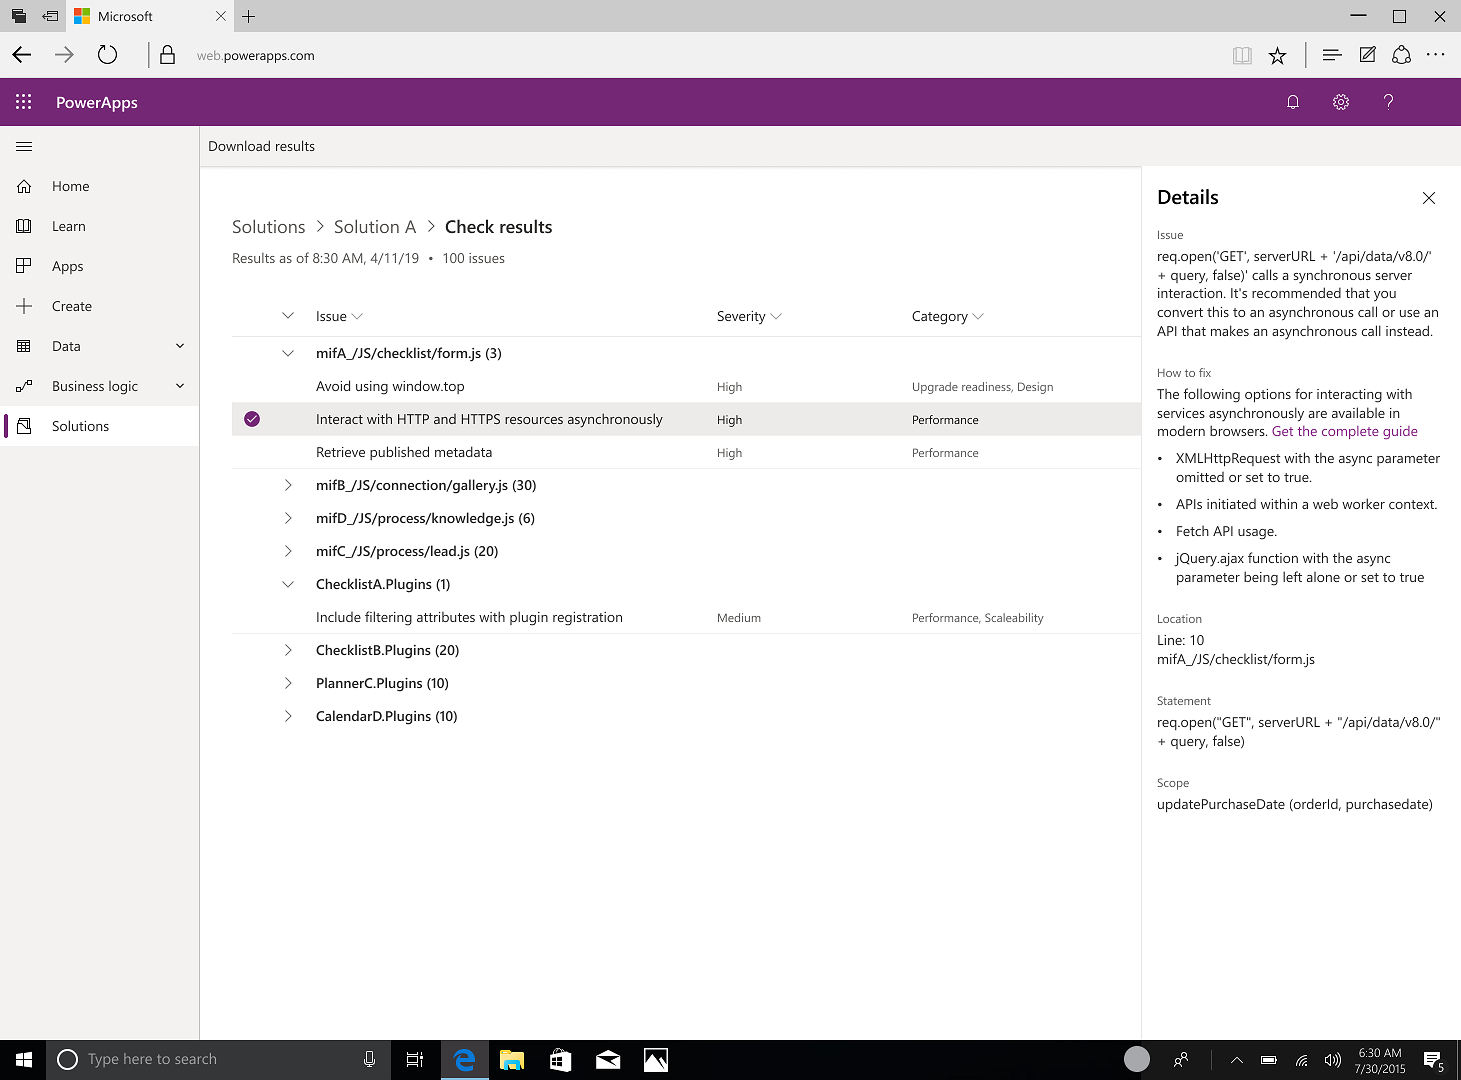
Task: Select the Solutions icon in sidebar
Action: coord(24,426)
